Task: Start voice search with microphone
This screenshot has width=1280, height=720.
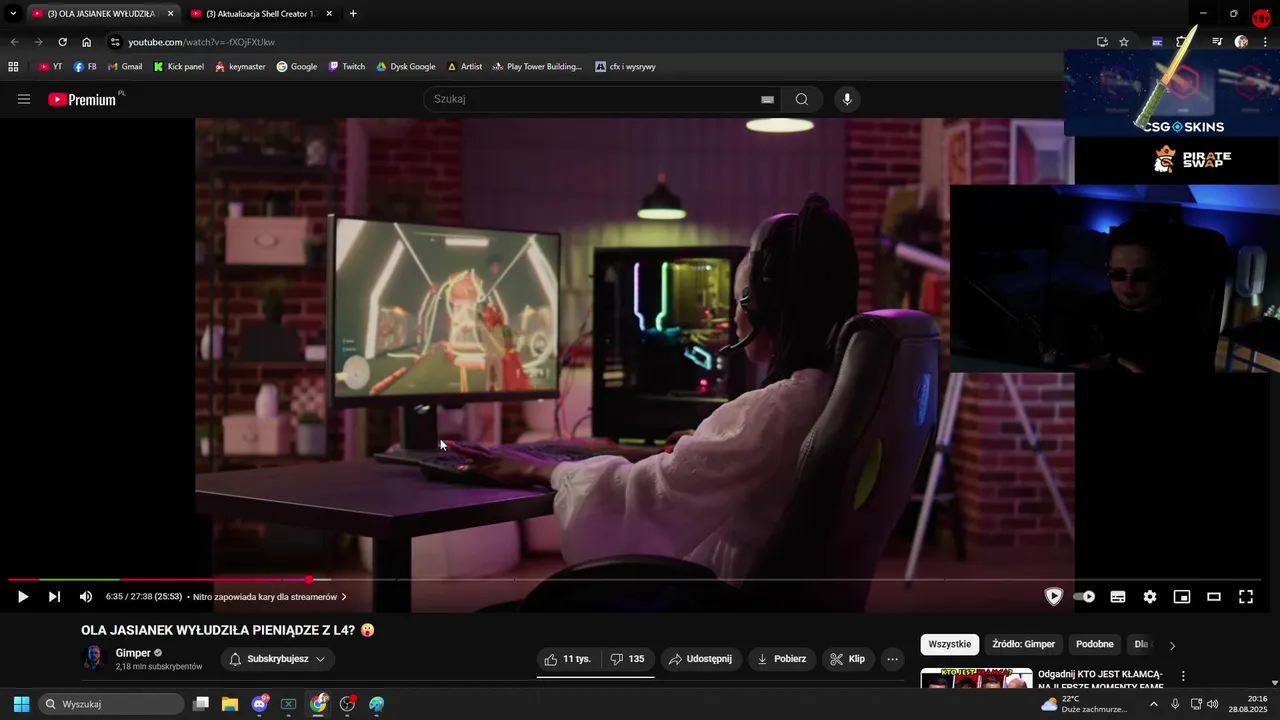Action: pyautogui.click(x=847, y=99)
